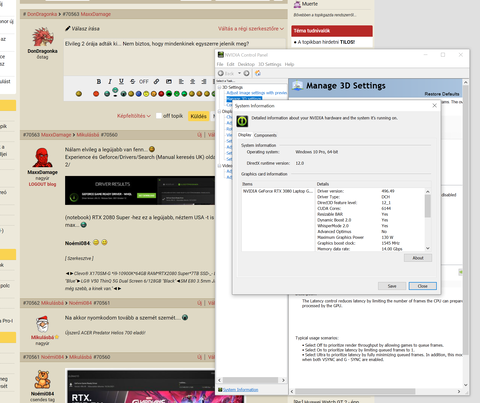Click NVIDIA Control Panel Home icon
The image size is (480, 403).
pos(258,73)
